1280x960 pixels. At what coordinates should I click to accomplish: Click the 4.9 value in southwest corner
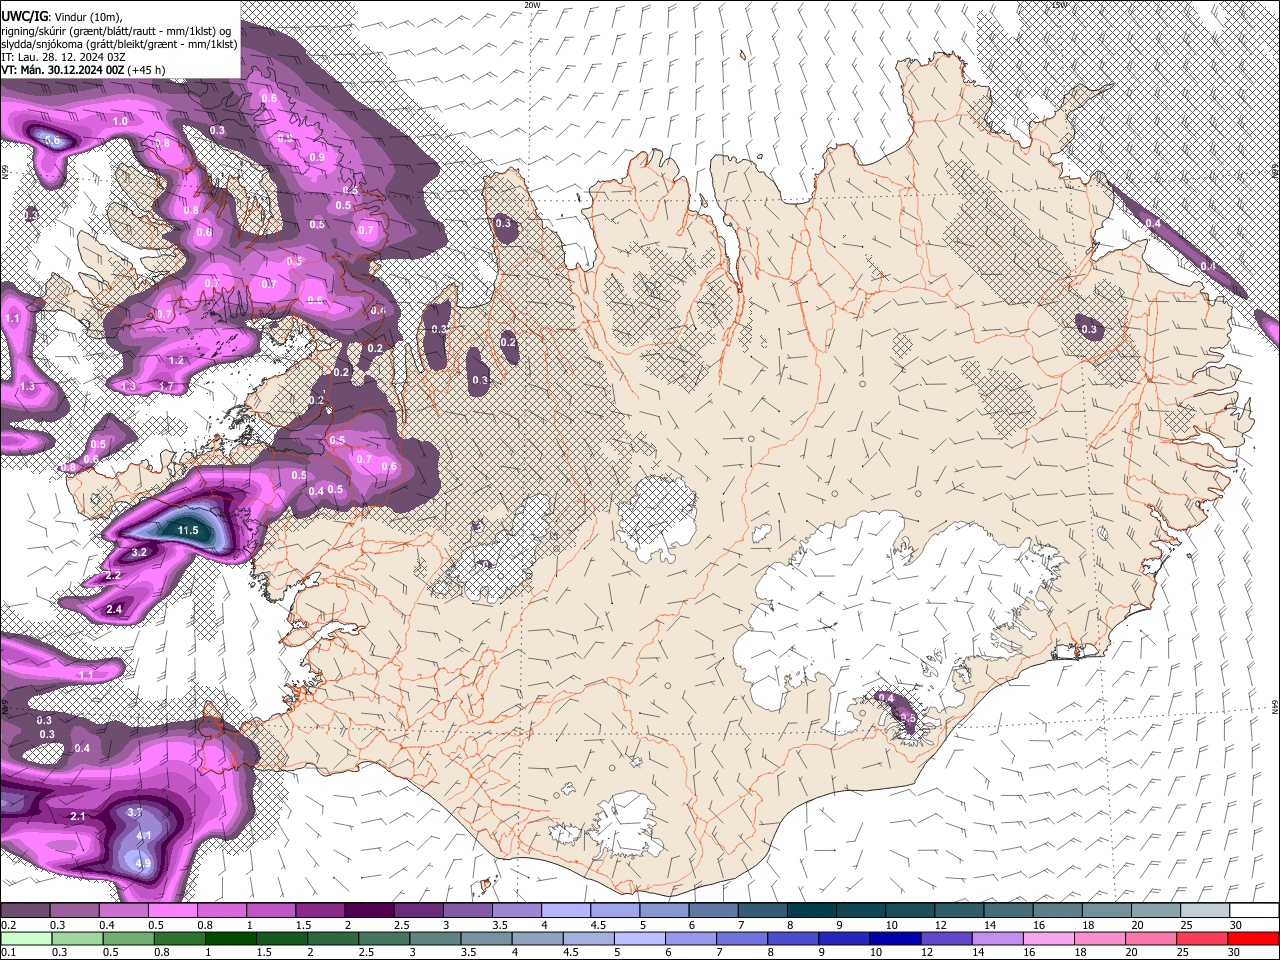click(x=143, y=864)
